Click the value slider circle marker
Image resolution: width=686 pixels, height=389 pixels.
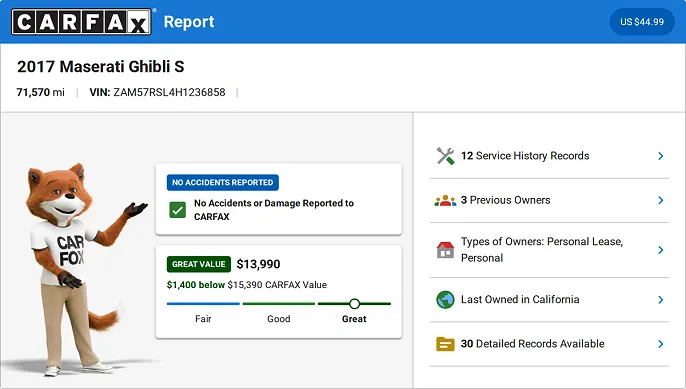click(x=354, y=304)
